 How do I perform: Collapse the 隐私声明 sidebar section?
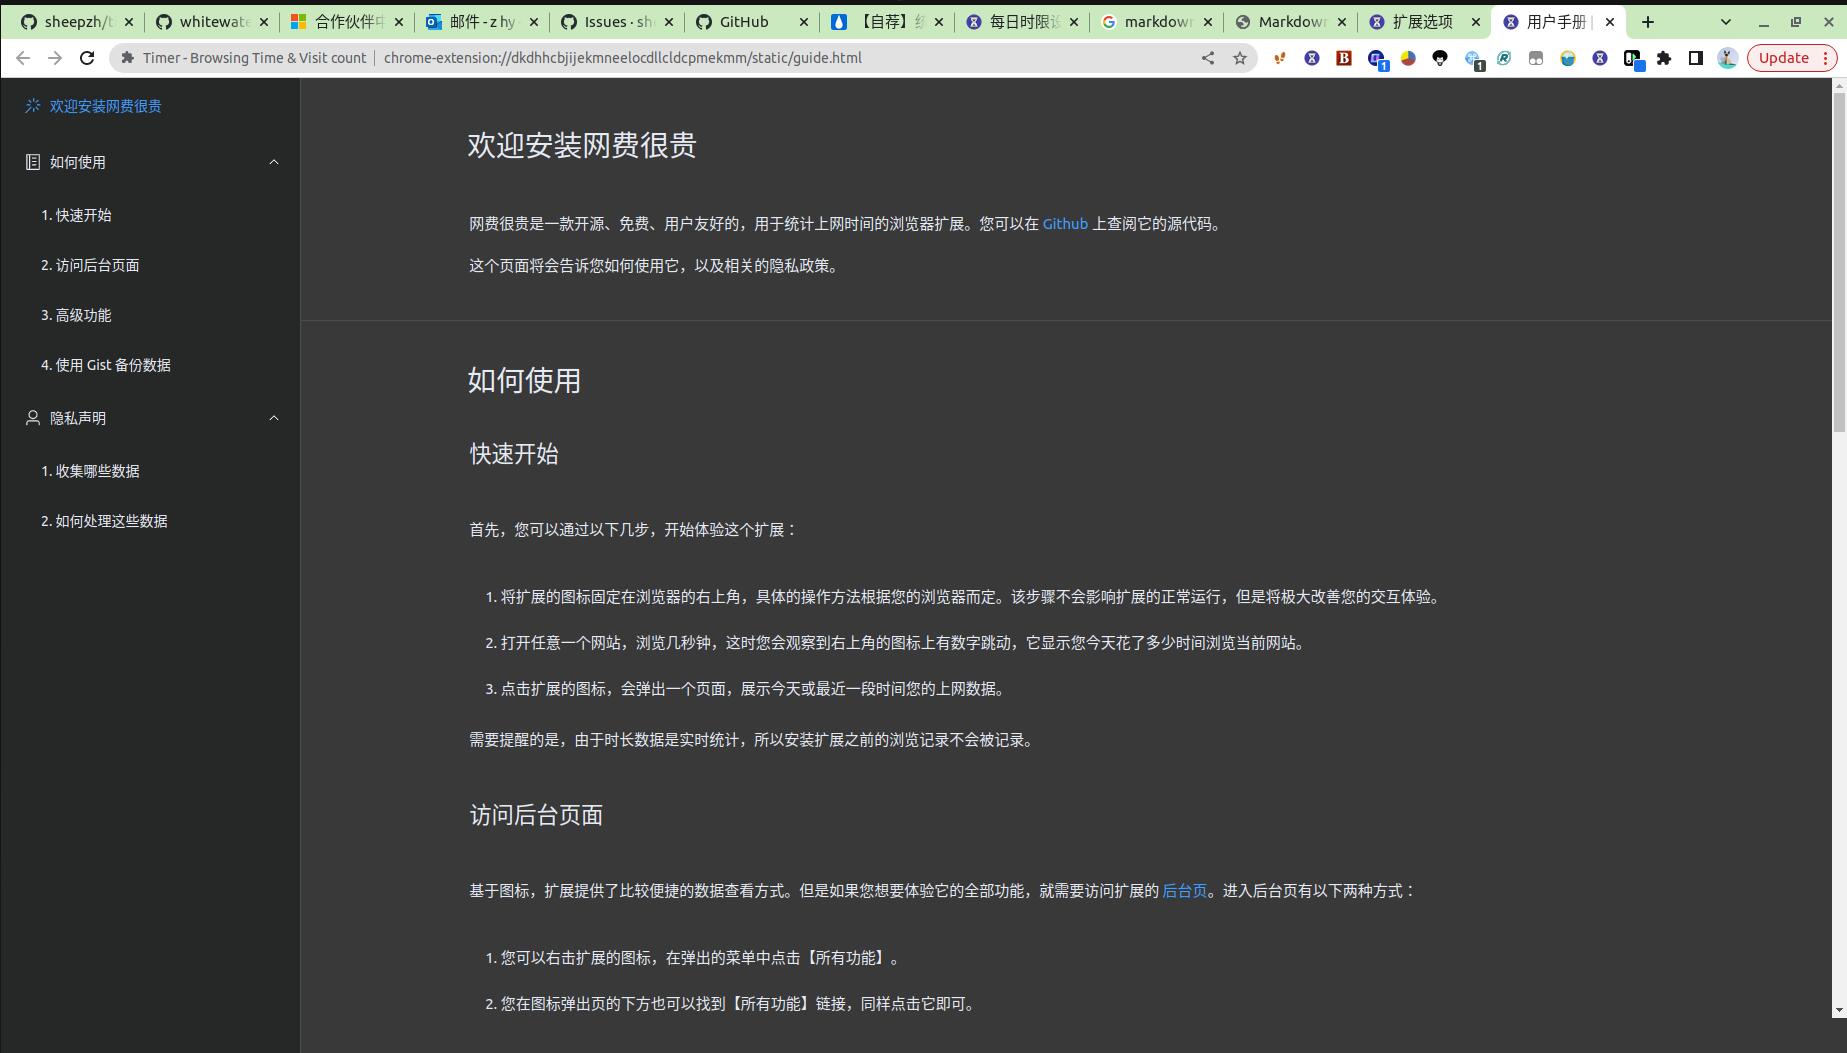point(273,418)
